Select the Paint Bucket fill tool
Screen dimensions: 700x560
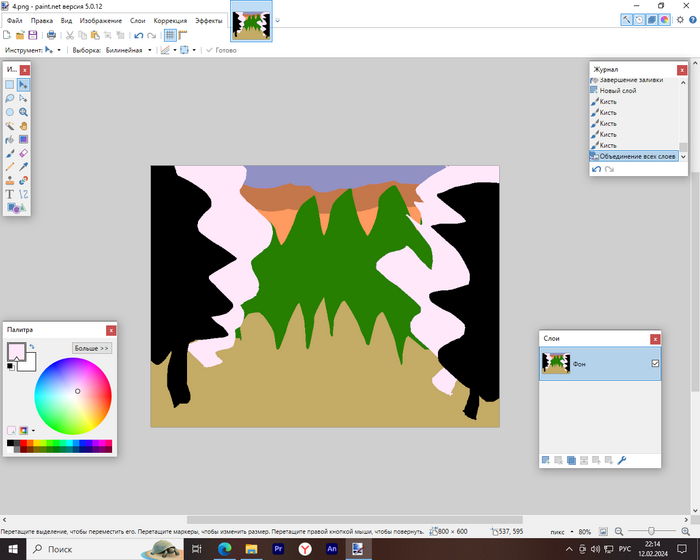pyautogui.click(x=10, y=140)
